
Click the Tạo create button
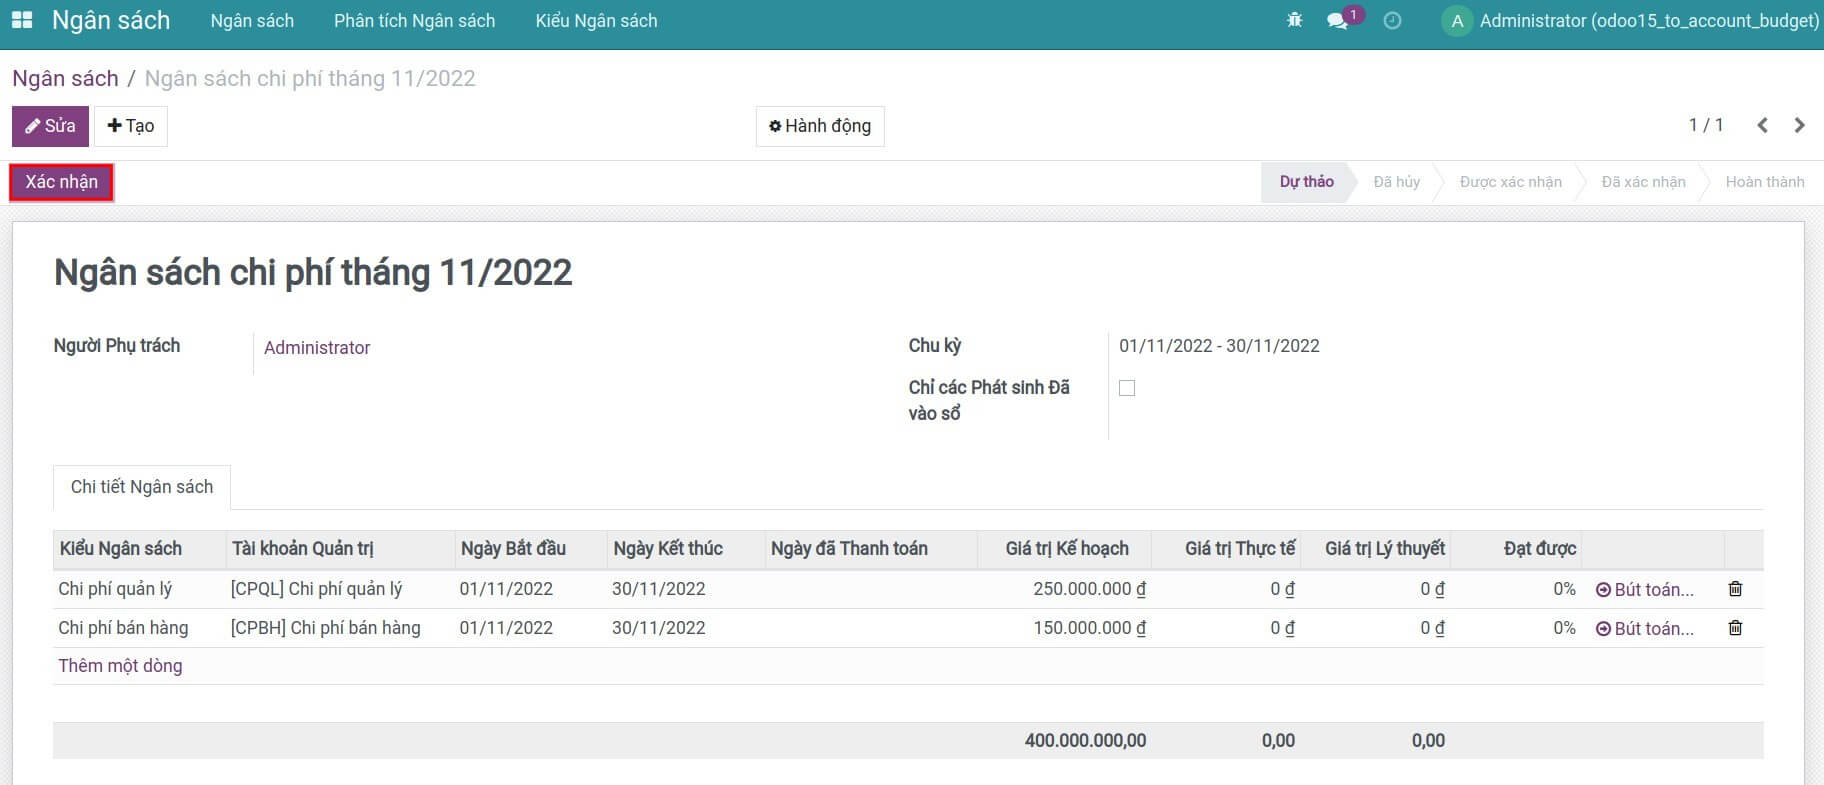click(x=131, y=126)
